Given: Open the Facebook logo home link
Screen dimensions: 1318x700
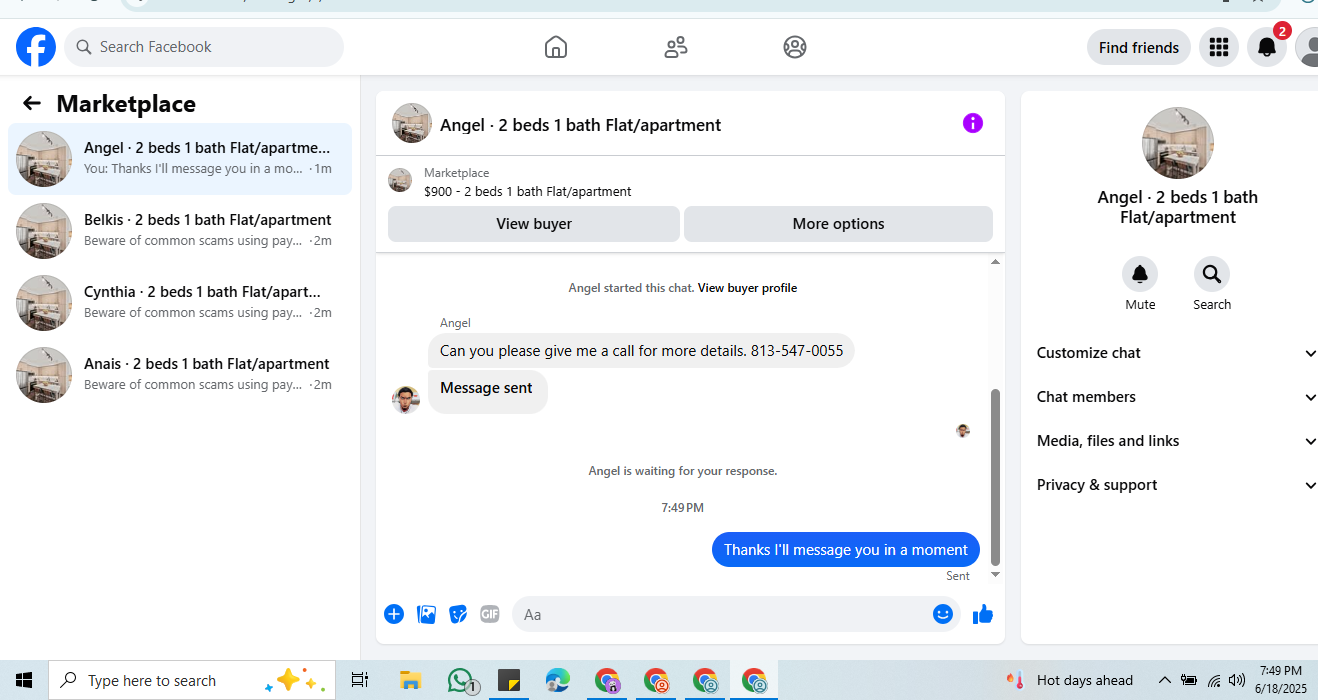Looking at the screenshot, I should click(x=36, y=47).
